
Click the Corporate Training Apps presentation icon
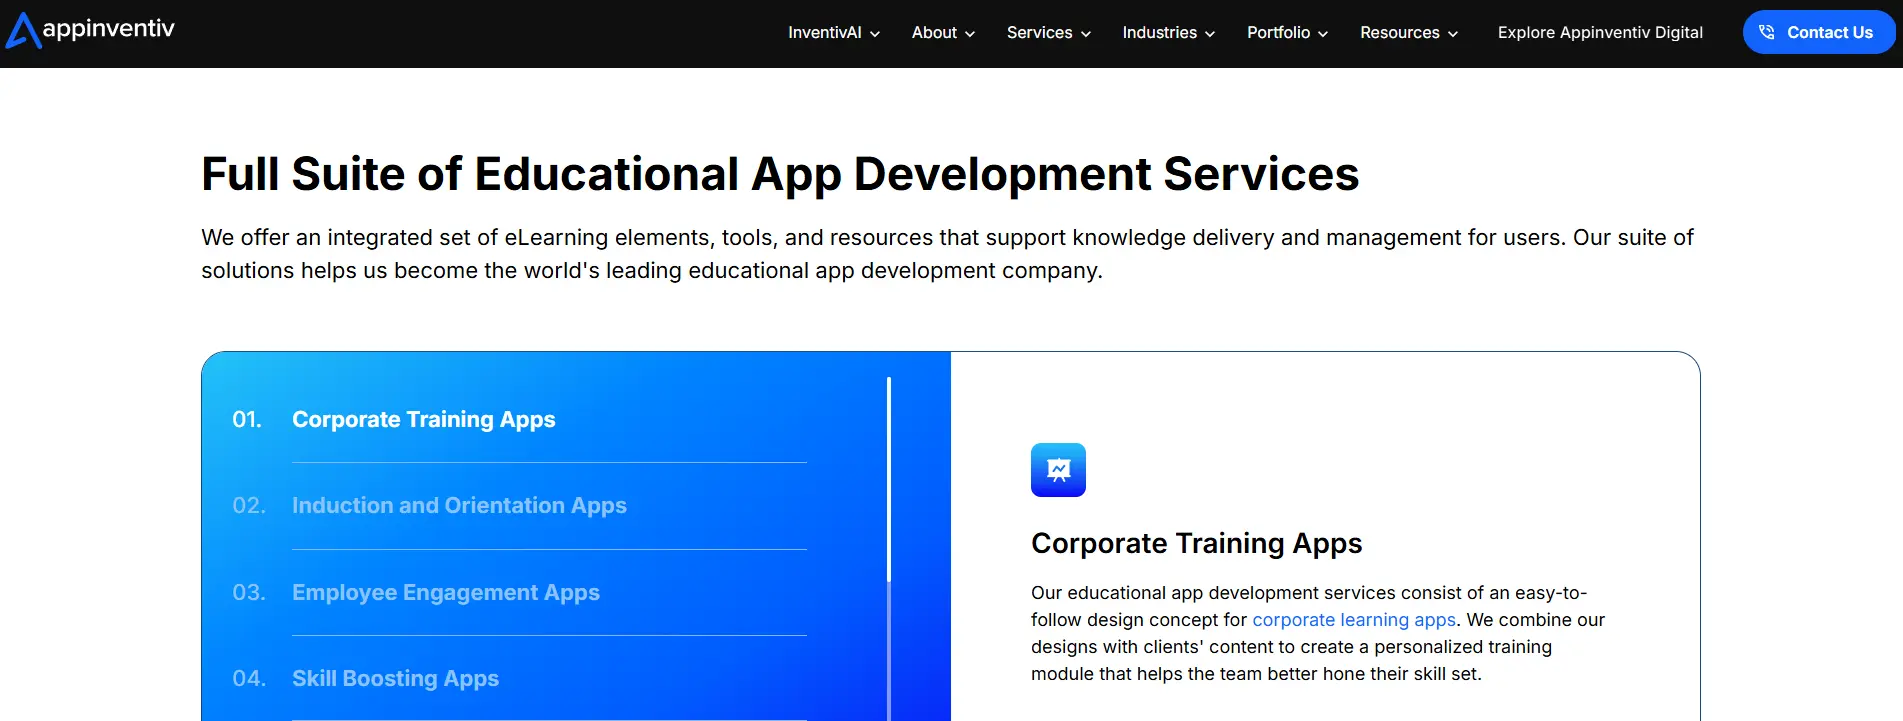click(1058, 470)
